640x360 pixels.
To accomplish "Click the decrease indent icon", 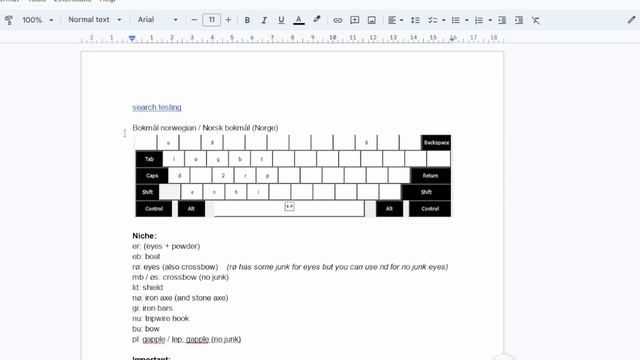I will point(502,20).
